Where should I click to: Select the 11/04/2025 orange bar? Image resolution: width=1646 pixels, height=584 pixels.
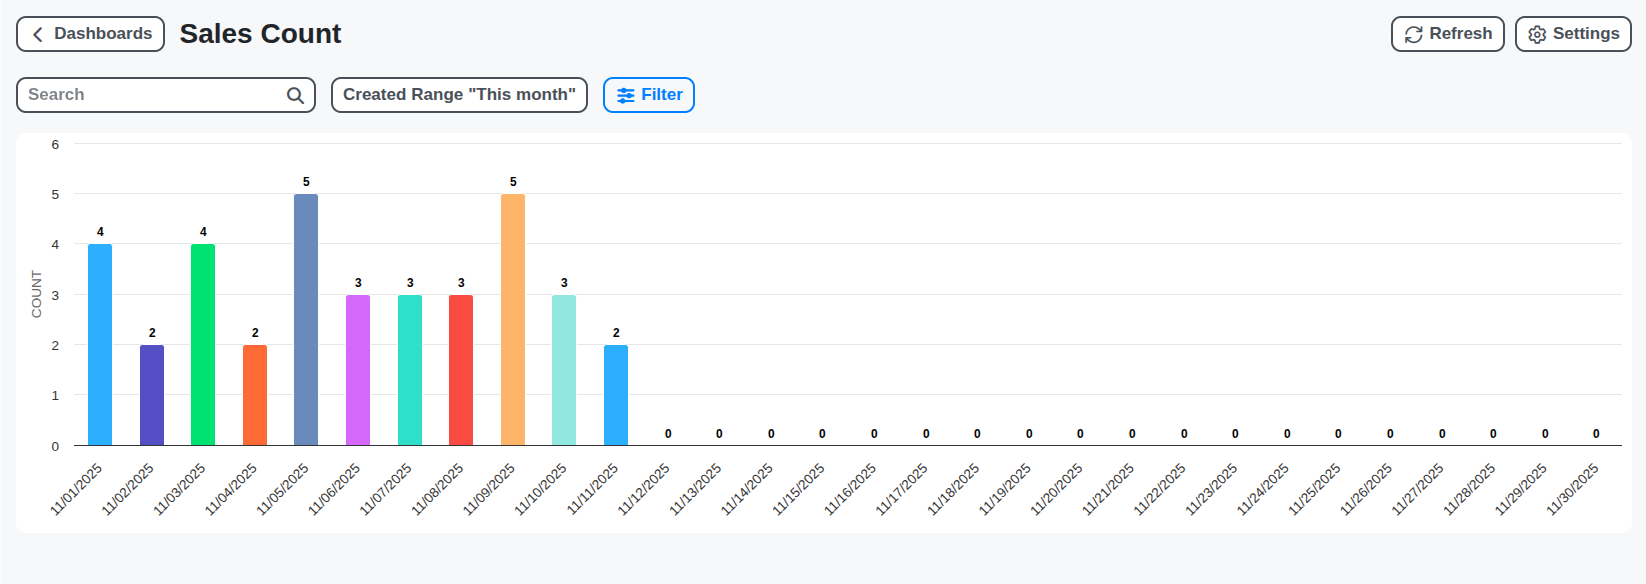(x=255, y=395)
